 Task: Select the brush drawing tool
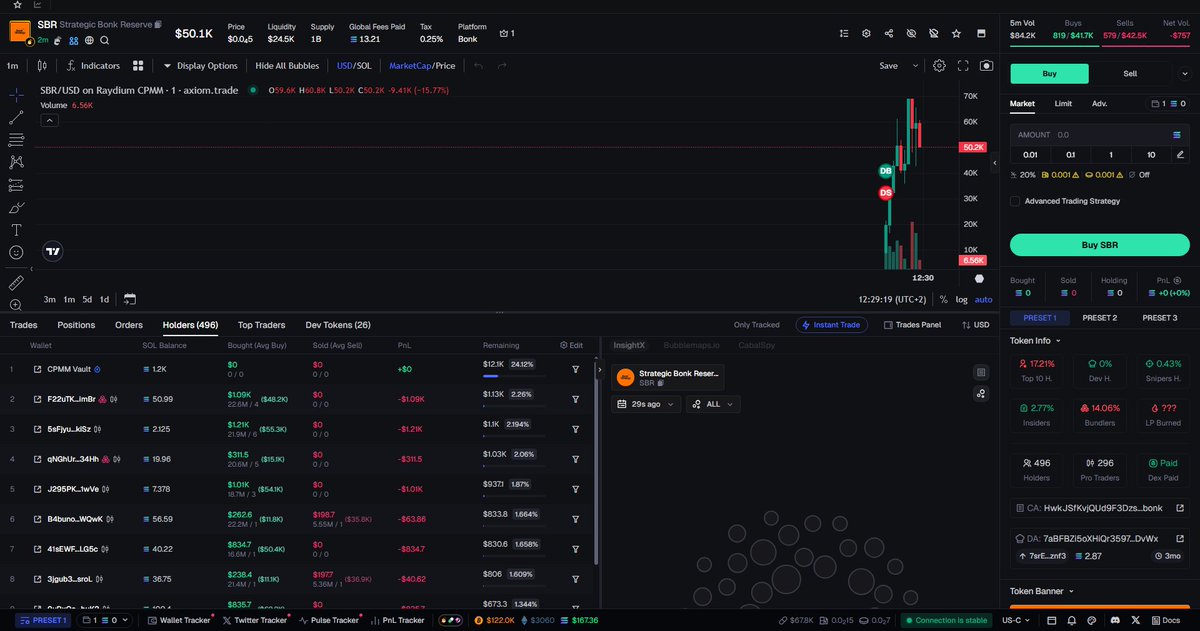click(x=17, y=208)
